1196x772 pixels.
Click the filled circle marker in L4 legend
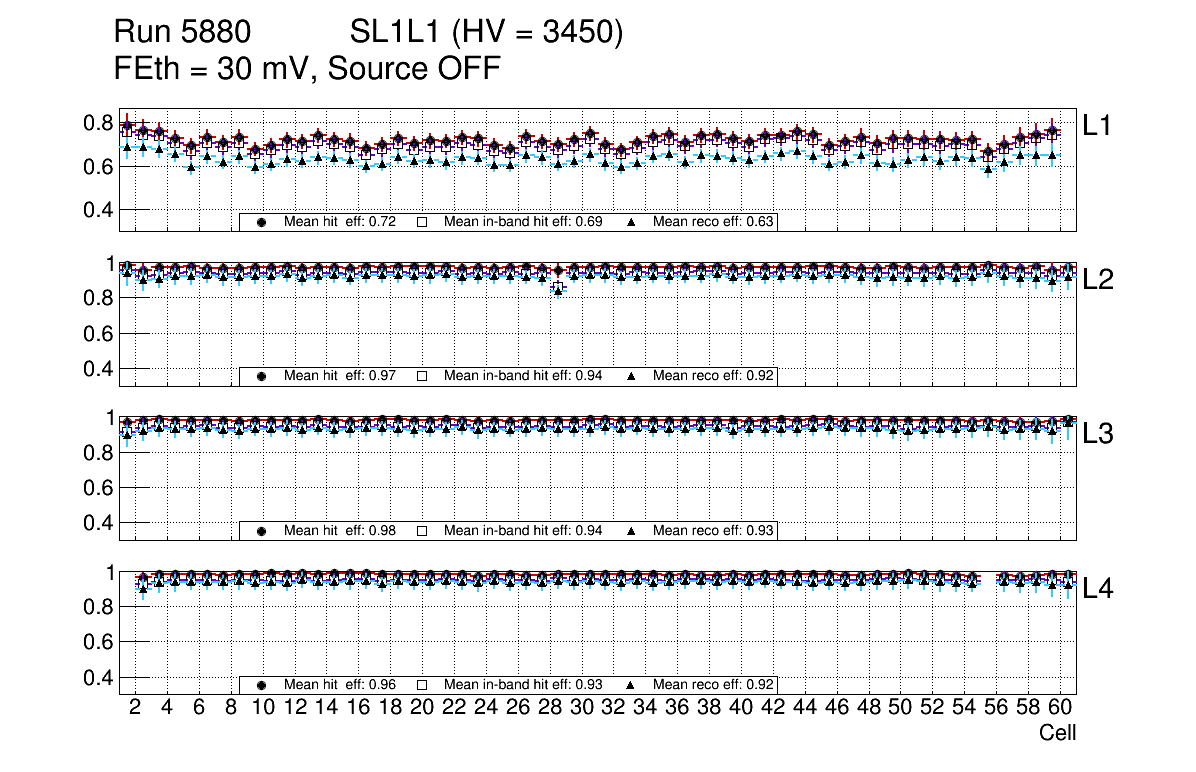click(x=262, y=685)
